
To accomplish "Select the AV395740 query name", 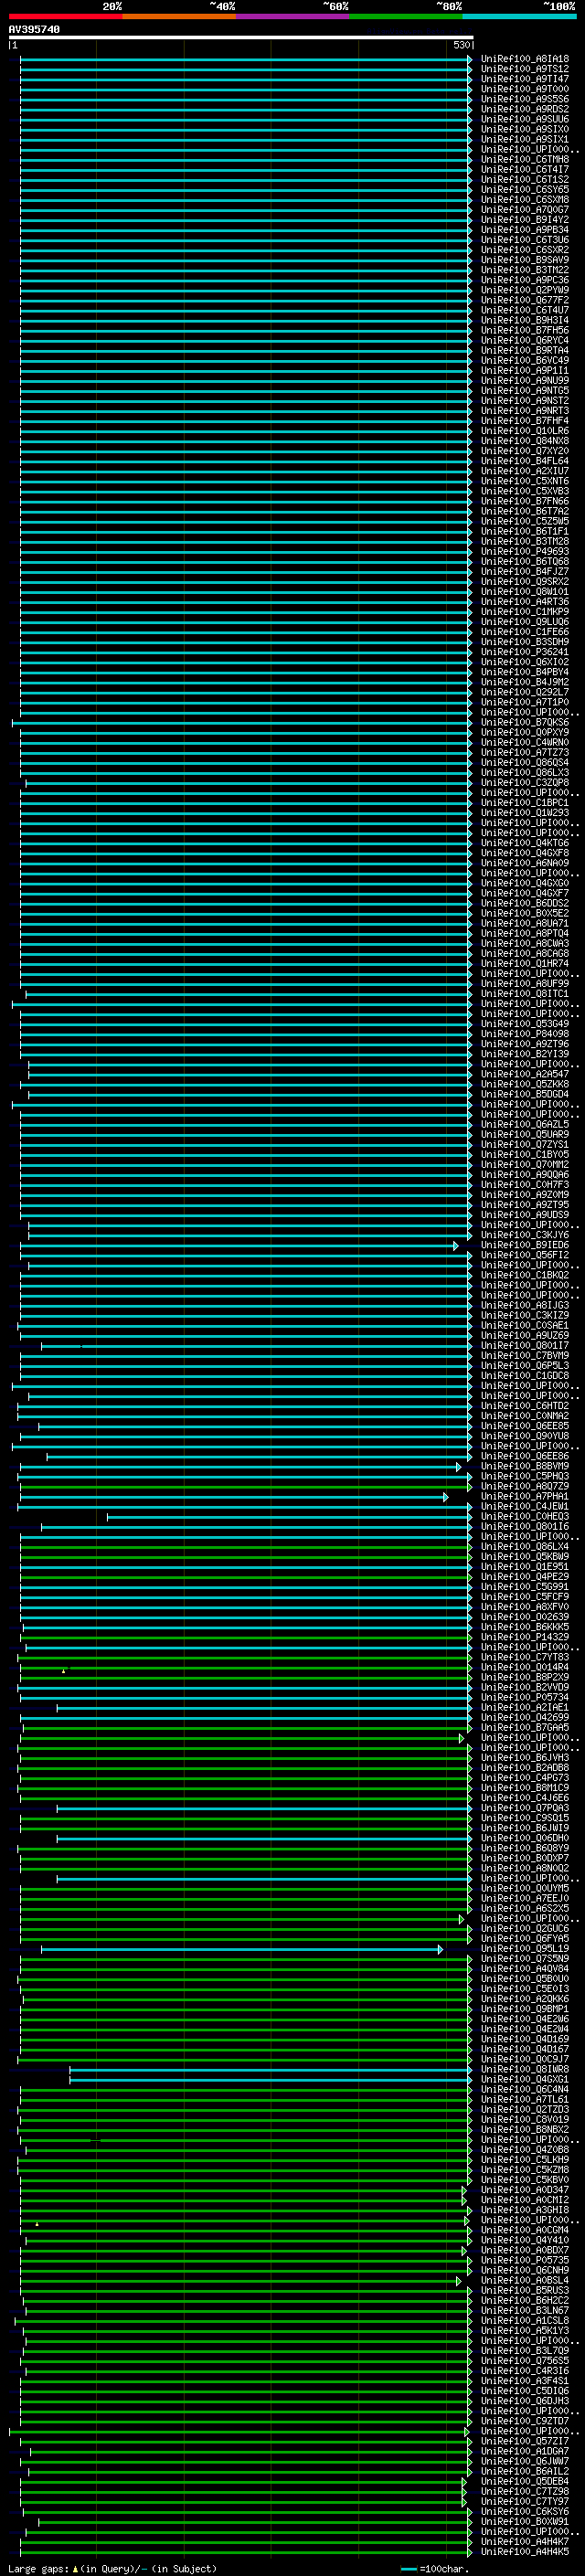I will (x=34, y=30).
